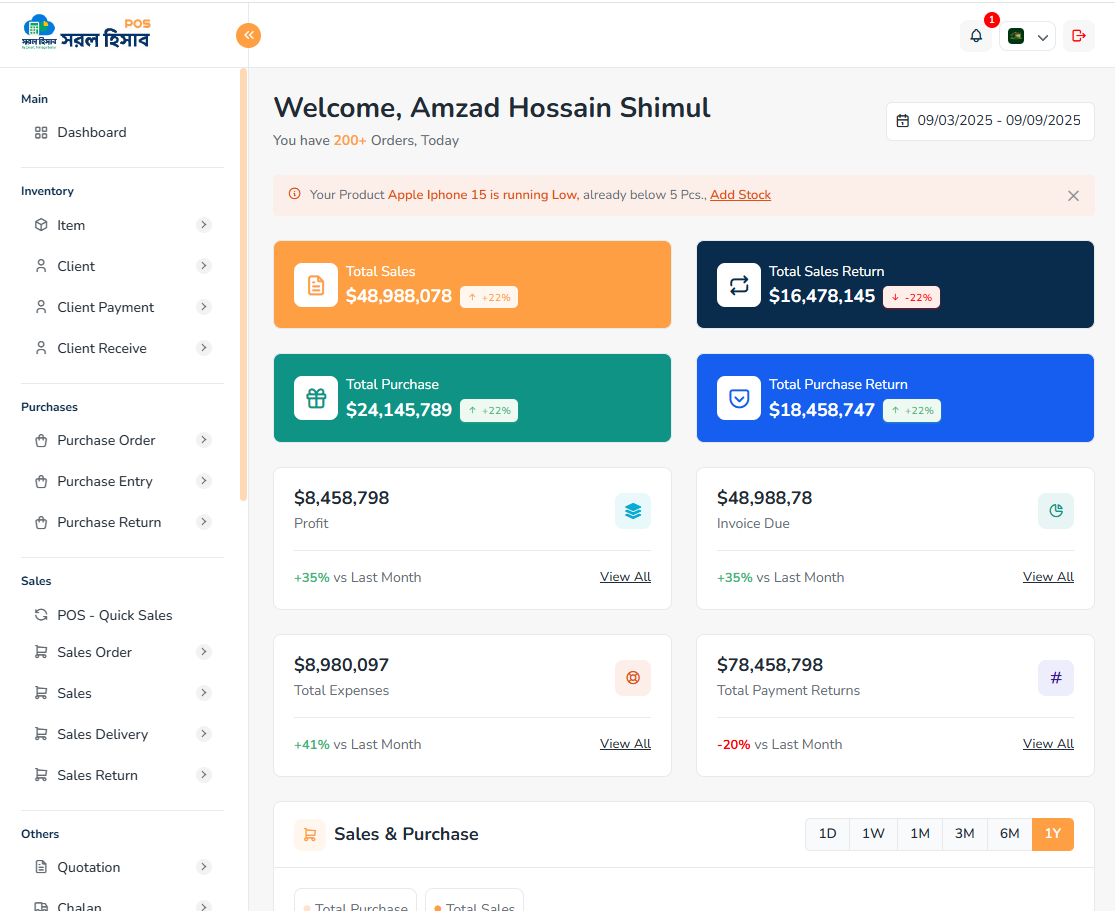Expand the Sales Return menu

coord(203,775)
